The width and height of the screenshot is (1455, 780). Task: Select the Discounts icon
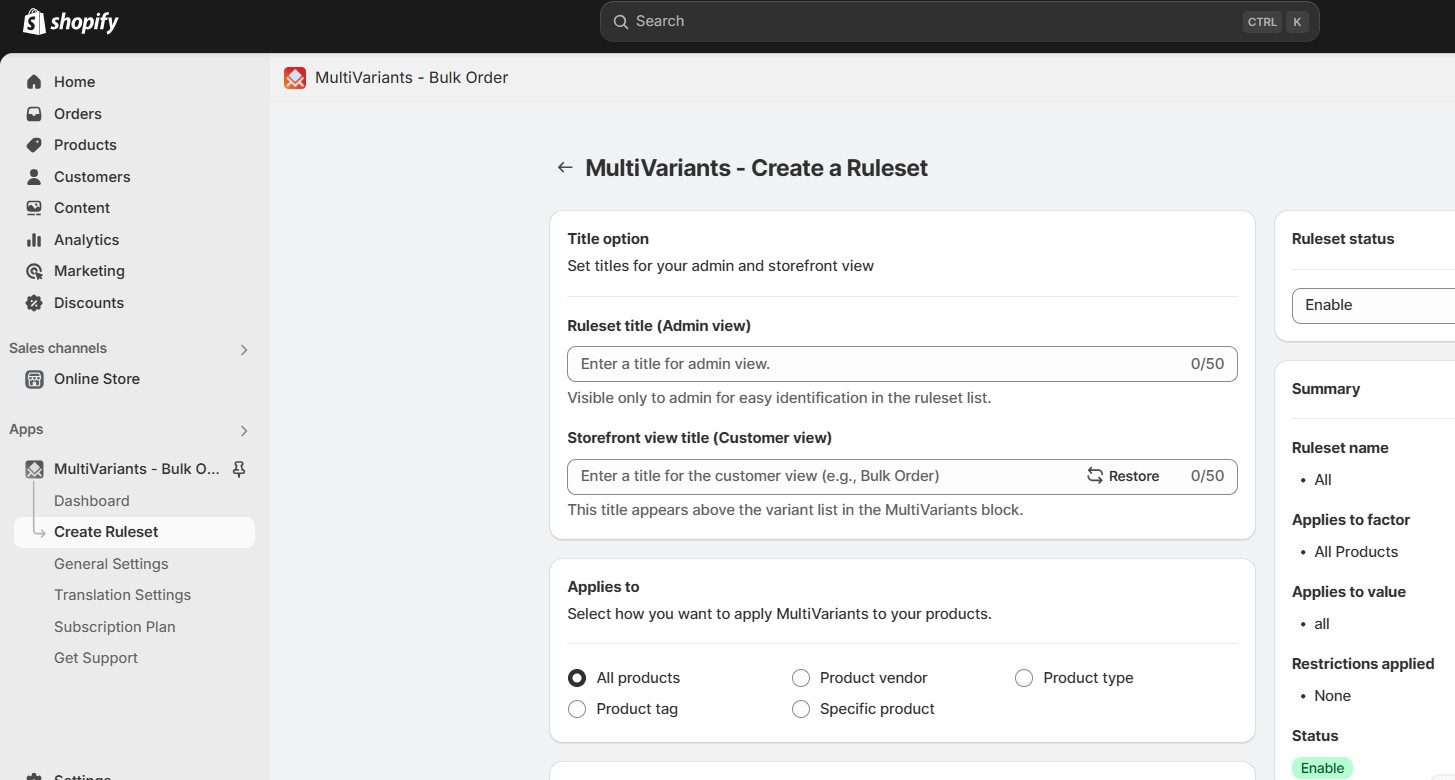point(33,302)
